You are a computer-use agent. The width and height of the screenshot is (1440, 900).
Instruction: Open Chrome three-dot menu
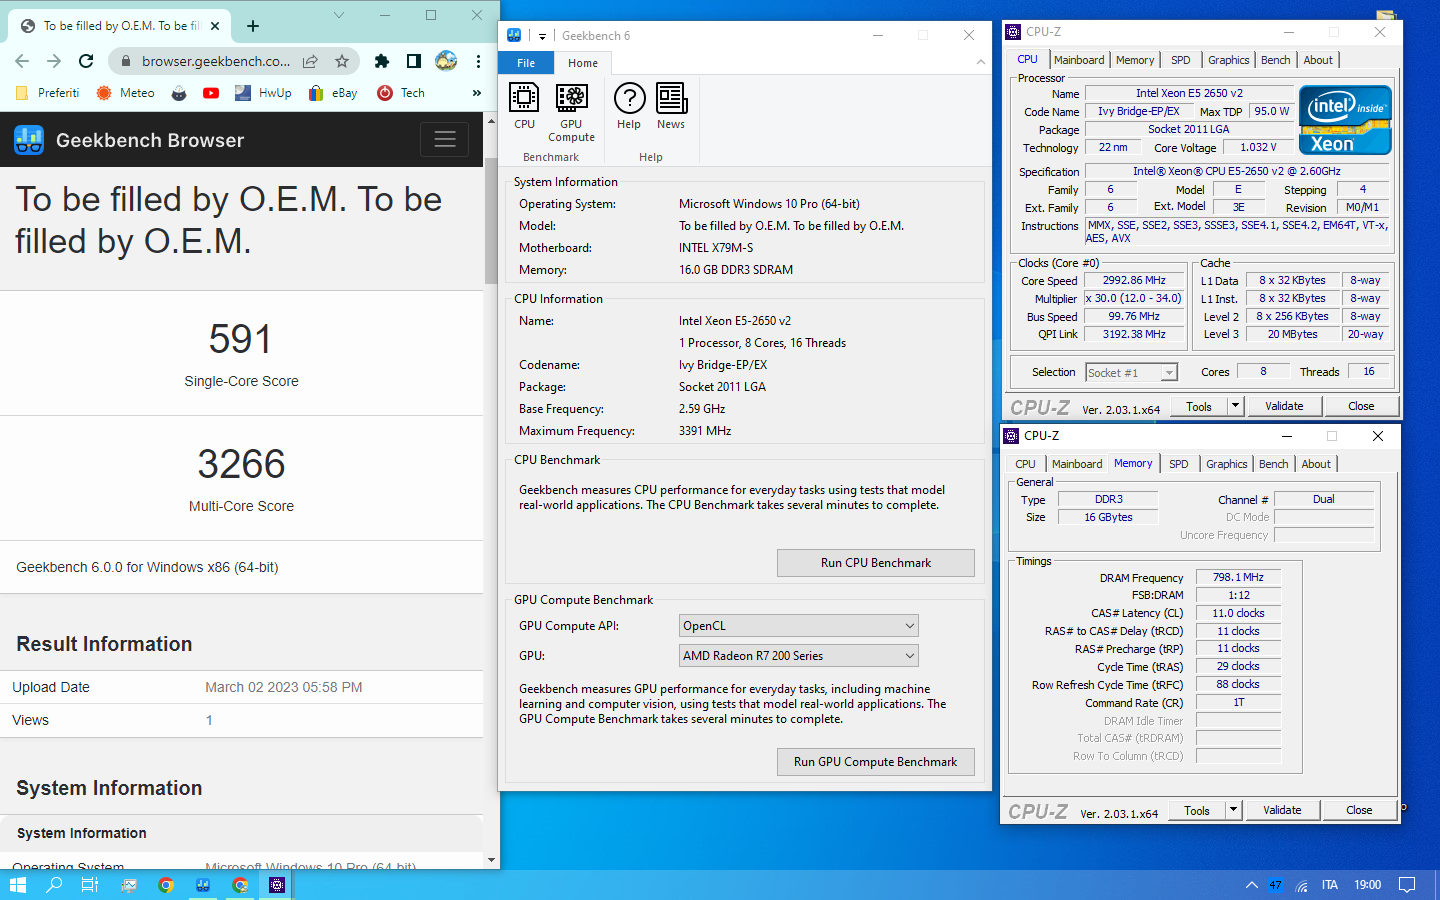point(478,61)
